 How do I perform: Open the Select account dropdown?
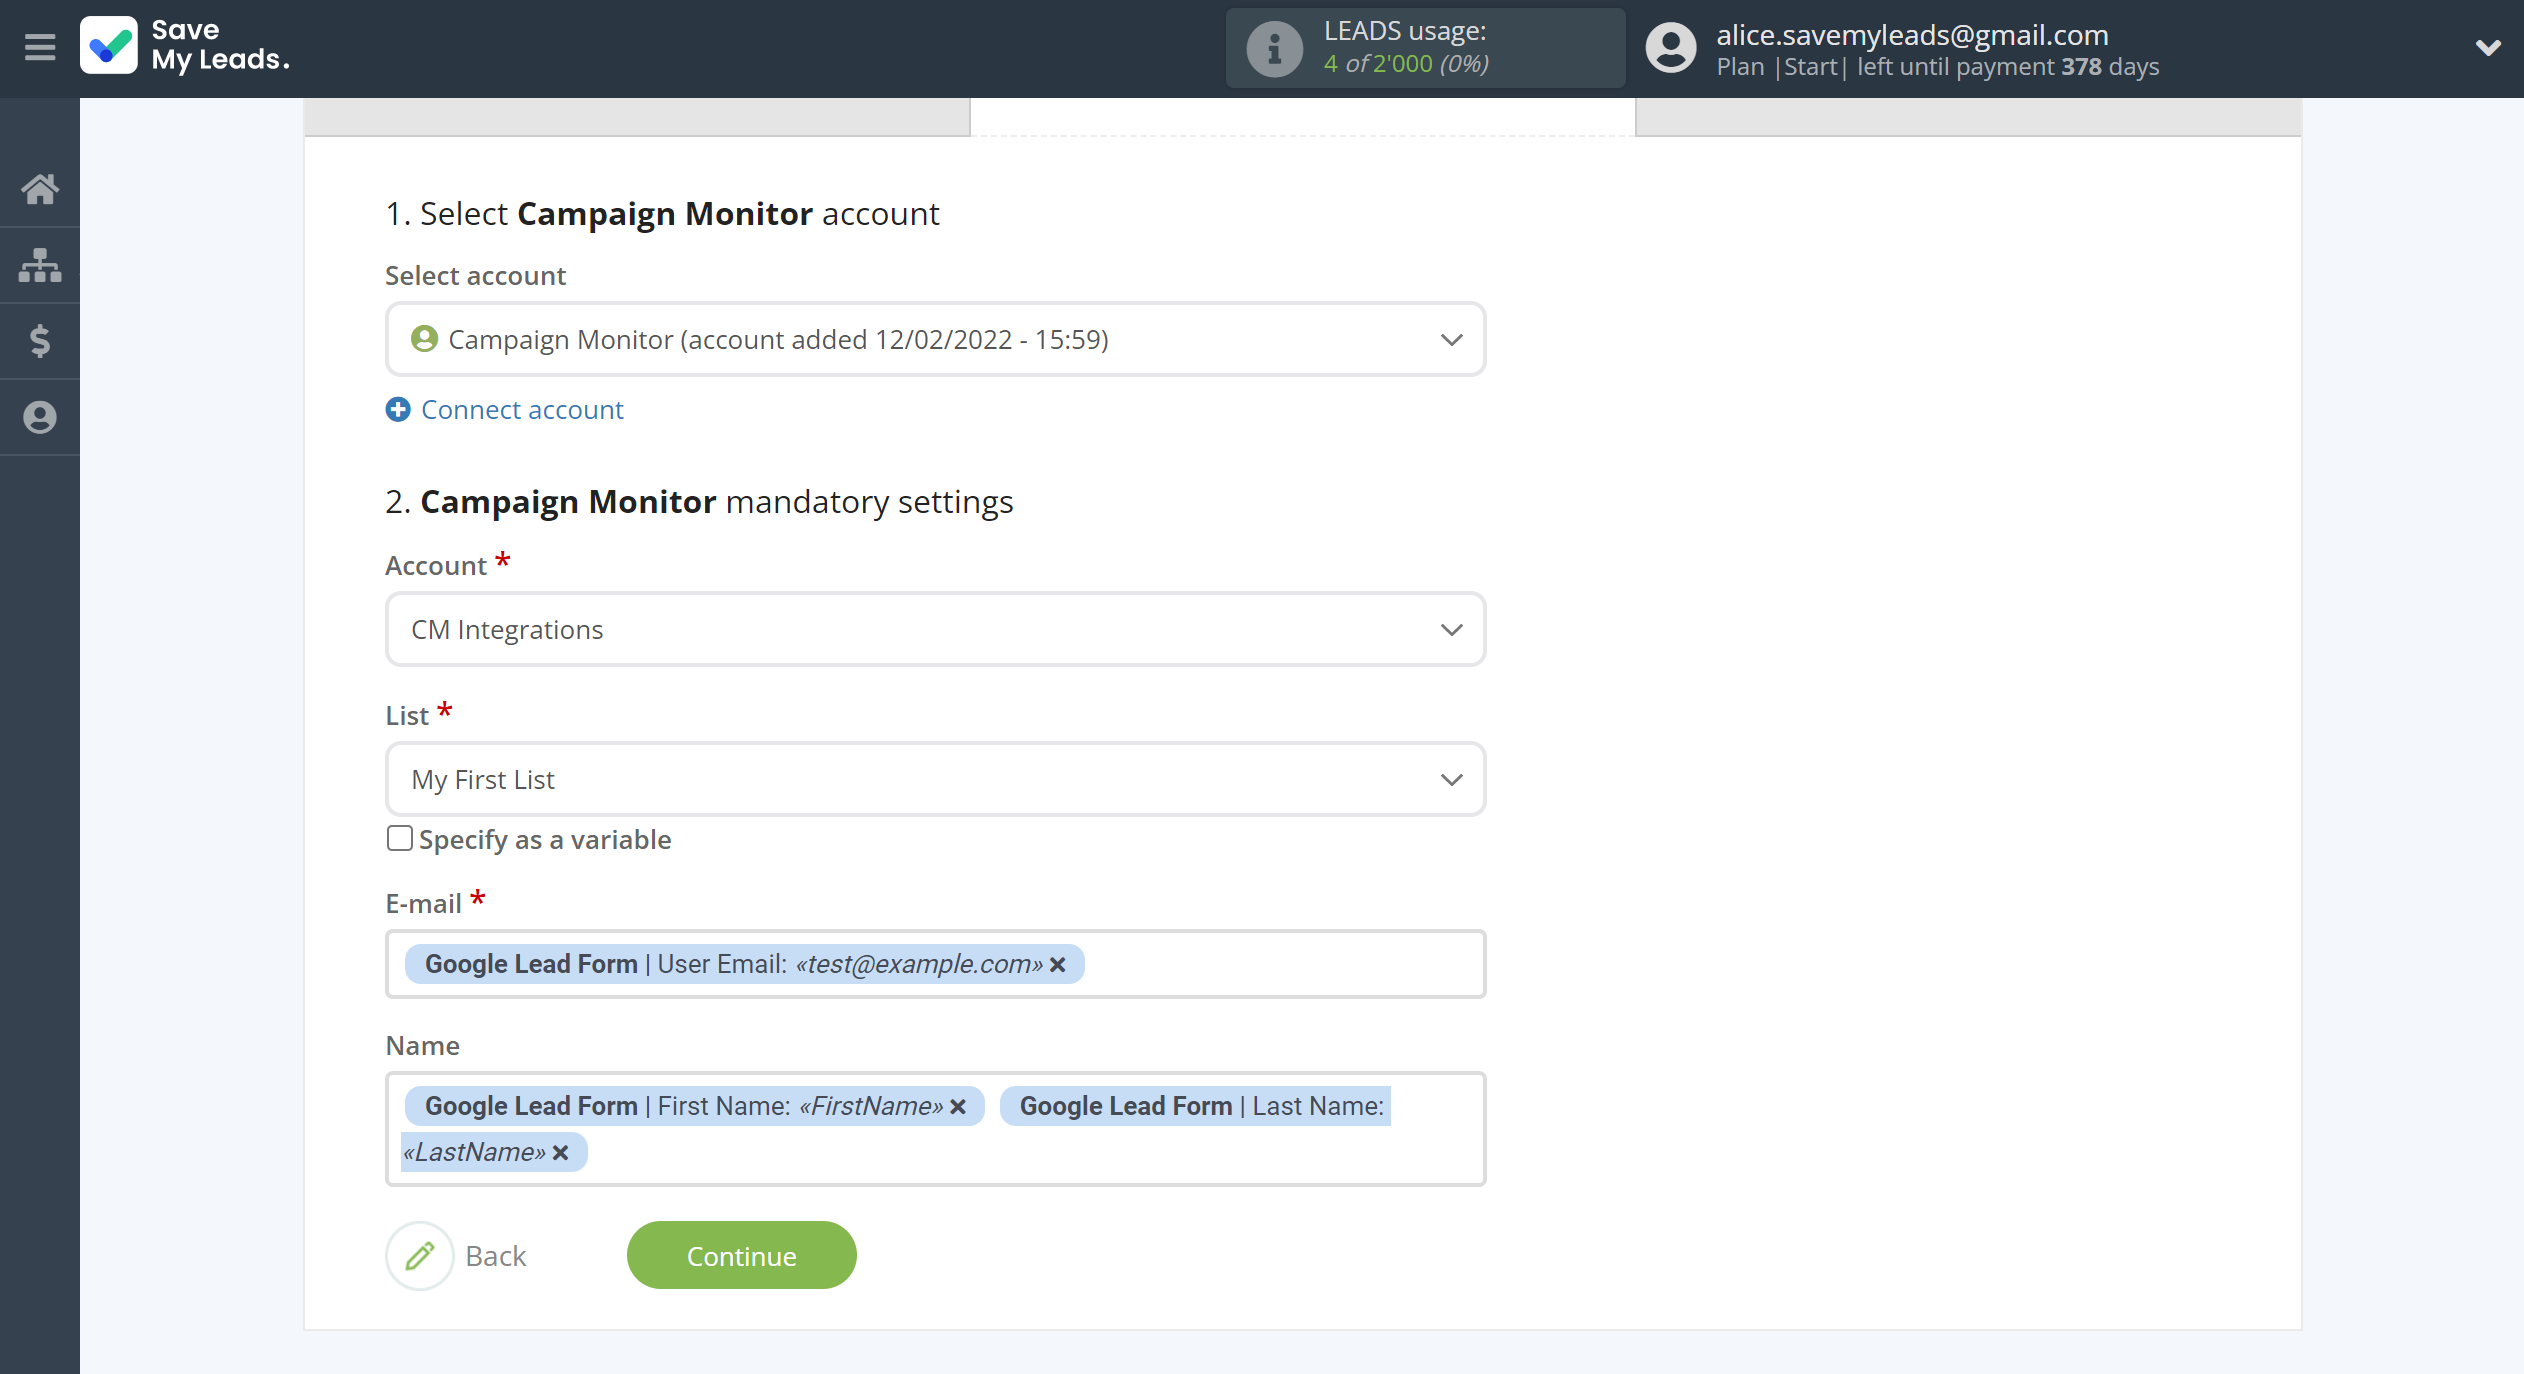(x=935, y=339)
